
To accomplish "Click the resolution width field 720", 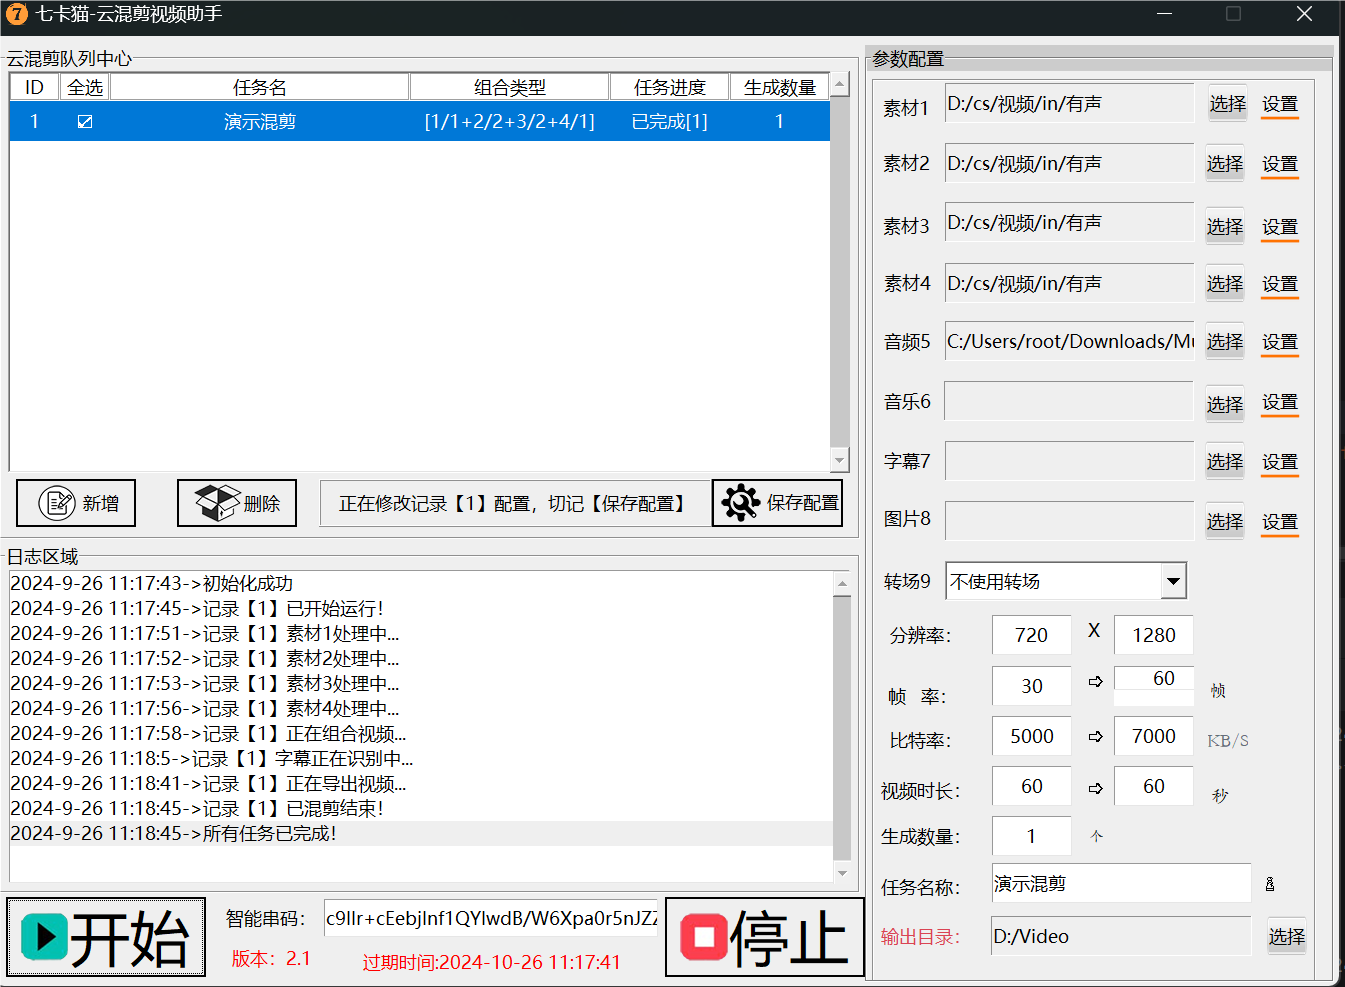I will (1032, 635).
